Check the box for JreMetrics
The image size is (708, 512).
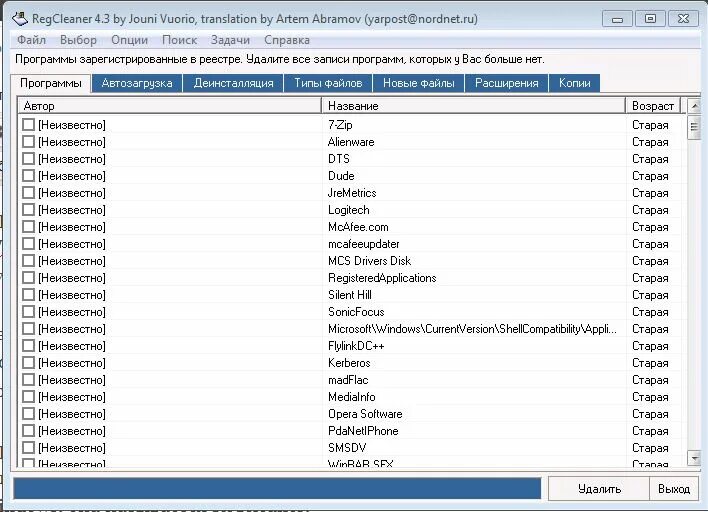[x=28, y=193]
